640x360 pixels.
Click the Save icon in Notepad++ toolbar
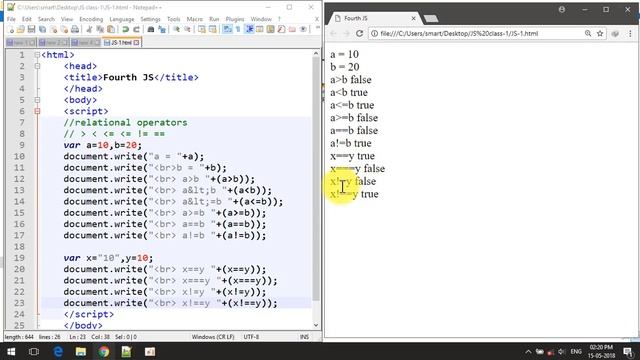(x=31, y=29)
